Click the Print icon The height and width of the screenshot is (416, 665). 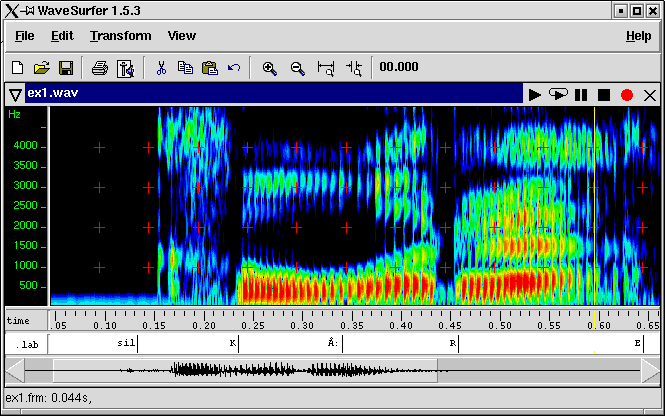[100, 68]
